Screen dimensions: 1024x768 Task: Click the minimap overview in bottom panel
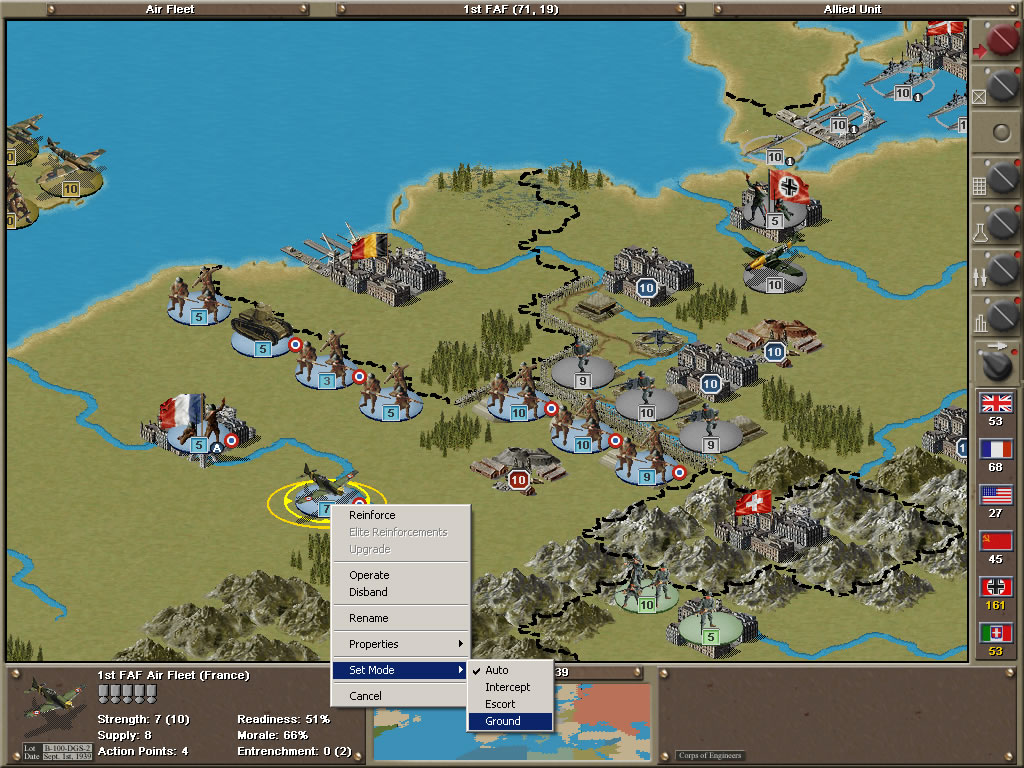[x=512, y=722]
